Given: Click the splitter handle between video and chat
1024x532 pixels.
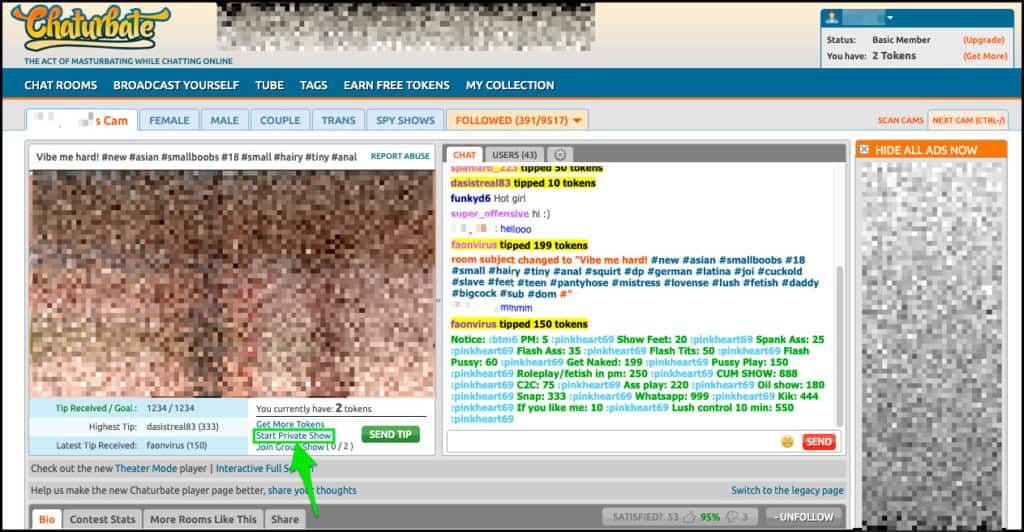Looking at the screenshot, I should [x=438, y=301].
